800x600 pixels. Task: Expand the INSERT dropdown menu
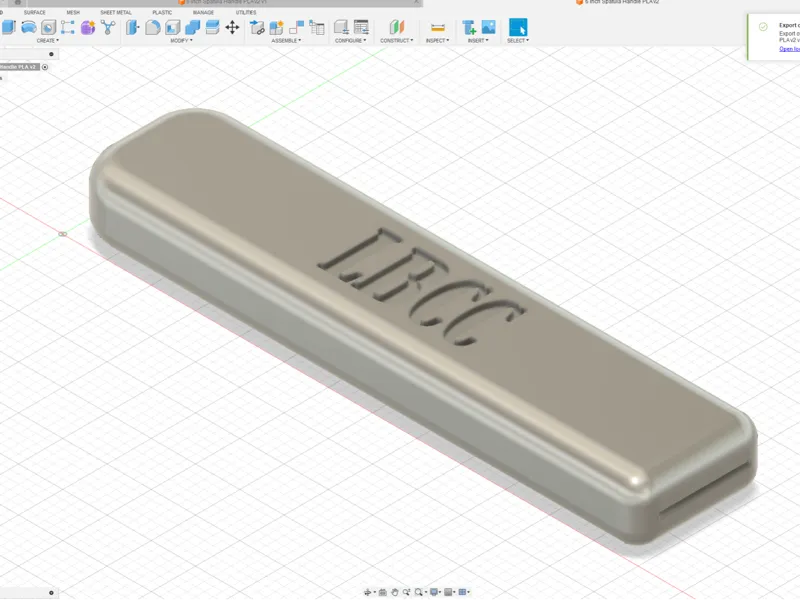(478, 40)
